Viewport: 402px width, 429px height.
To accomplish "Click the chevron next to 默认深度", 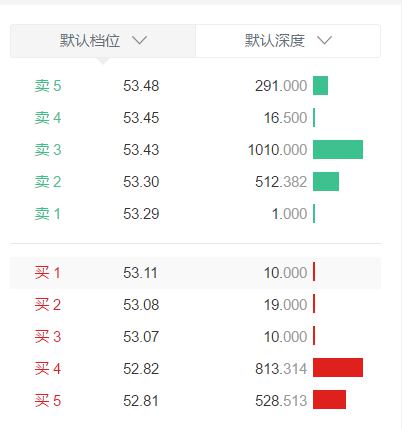I will (x=324, y=41).
